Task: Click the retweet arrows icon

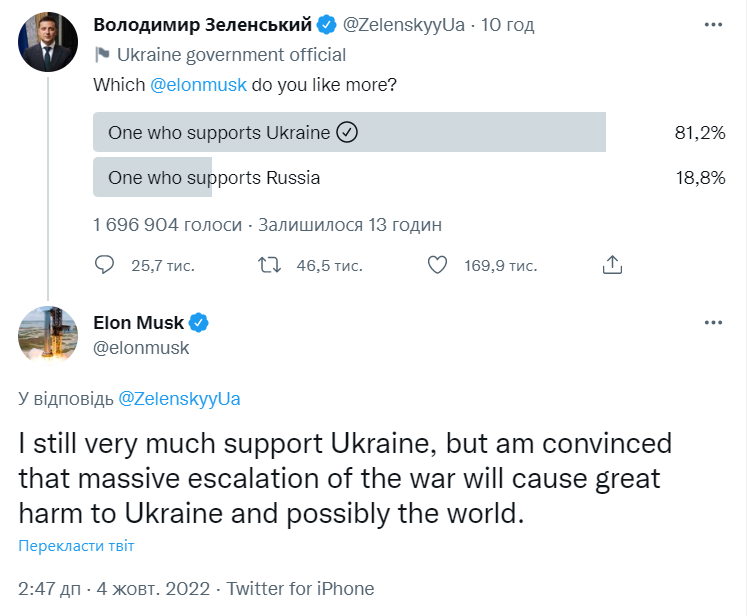Action: (269, 265)
